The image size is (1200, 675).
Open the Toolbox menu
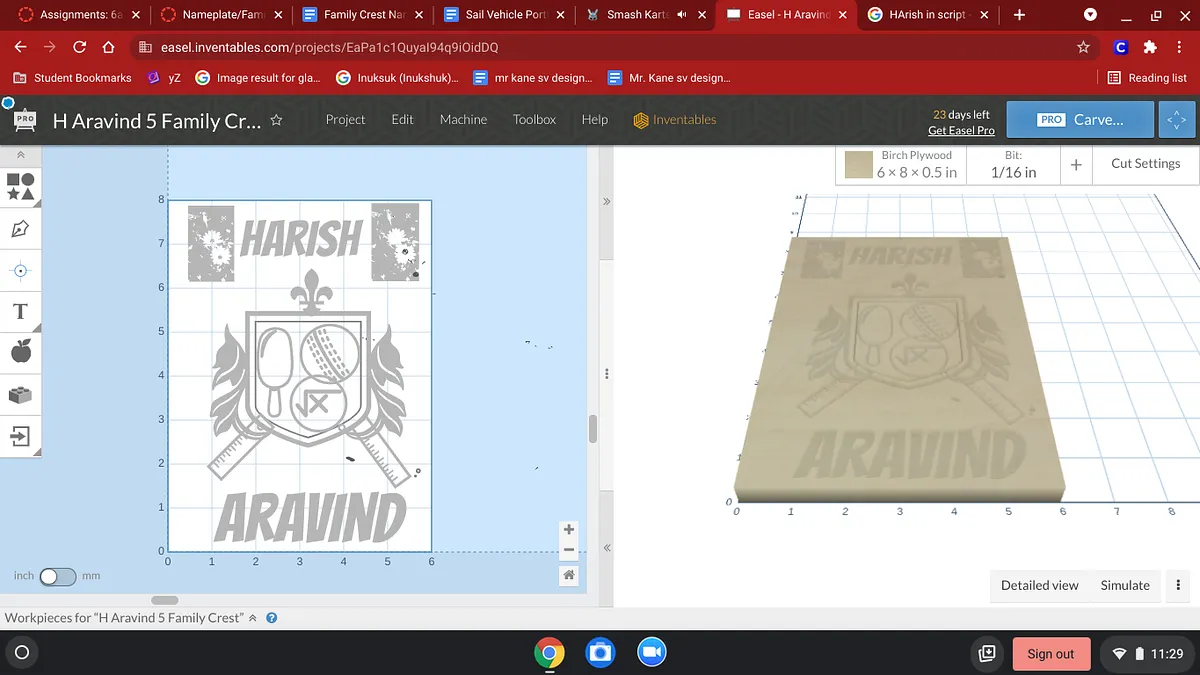point(534,120)
